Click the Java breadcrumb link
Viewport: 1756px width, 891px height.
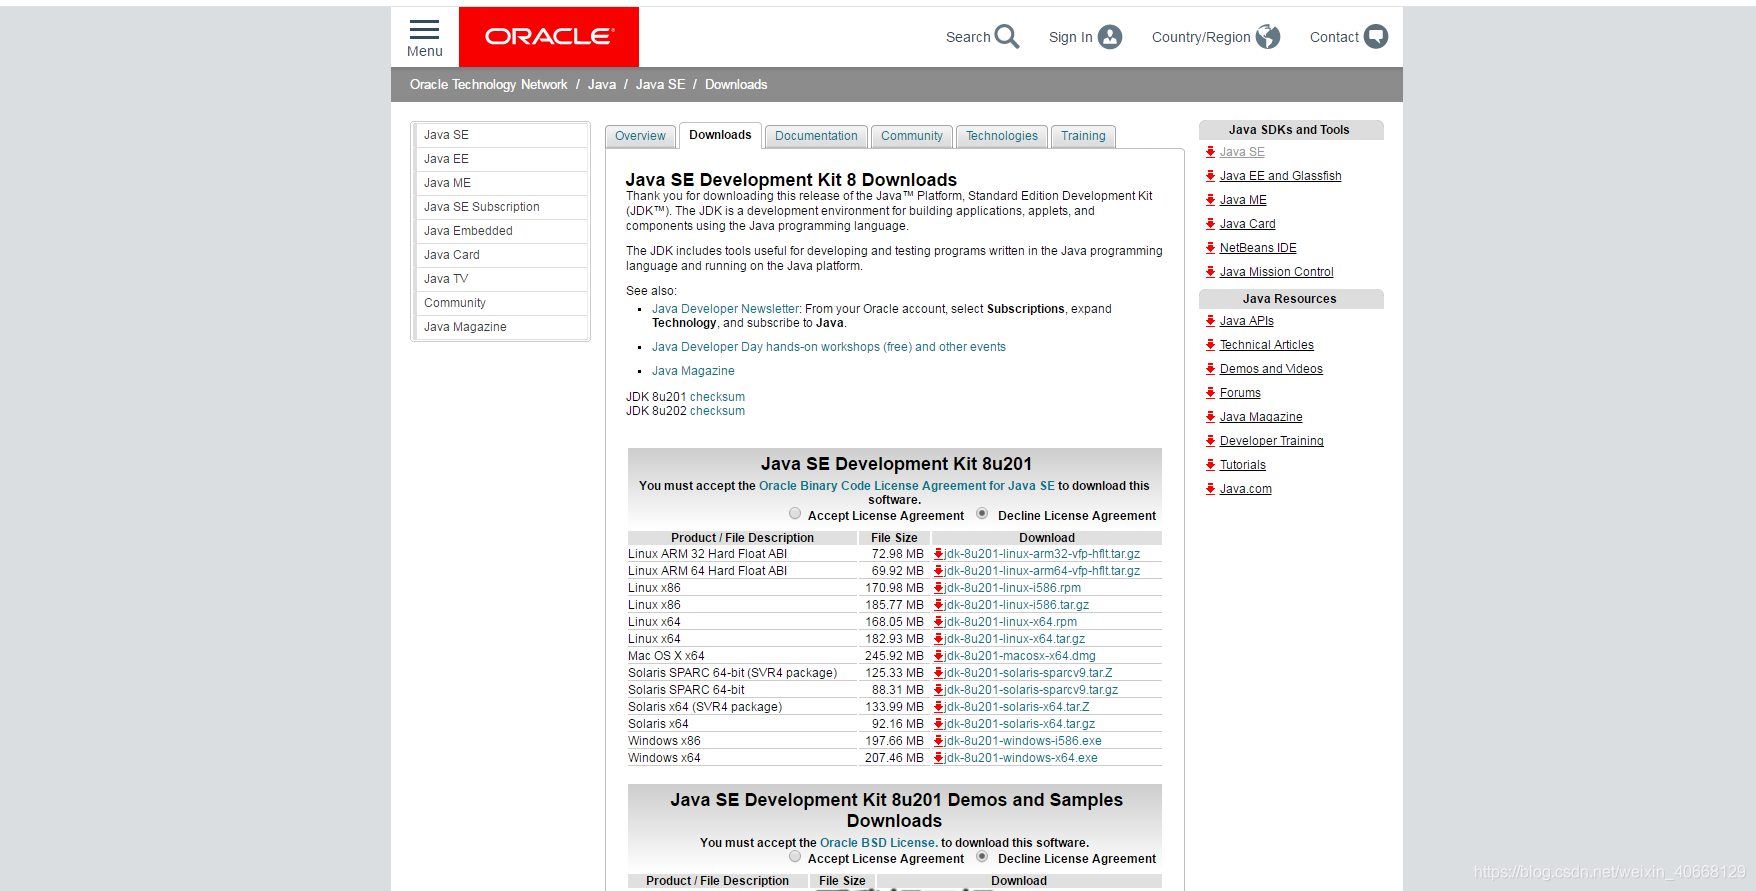coord(602,85)
